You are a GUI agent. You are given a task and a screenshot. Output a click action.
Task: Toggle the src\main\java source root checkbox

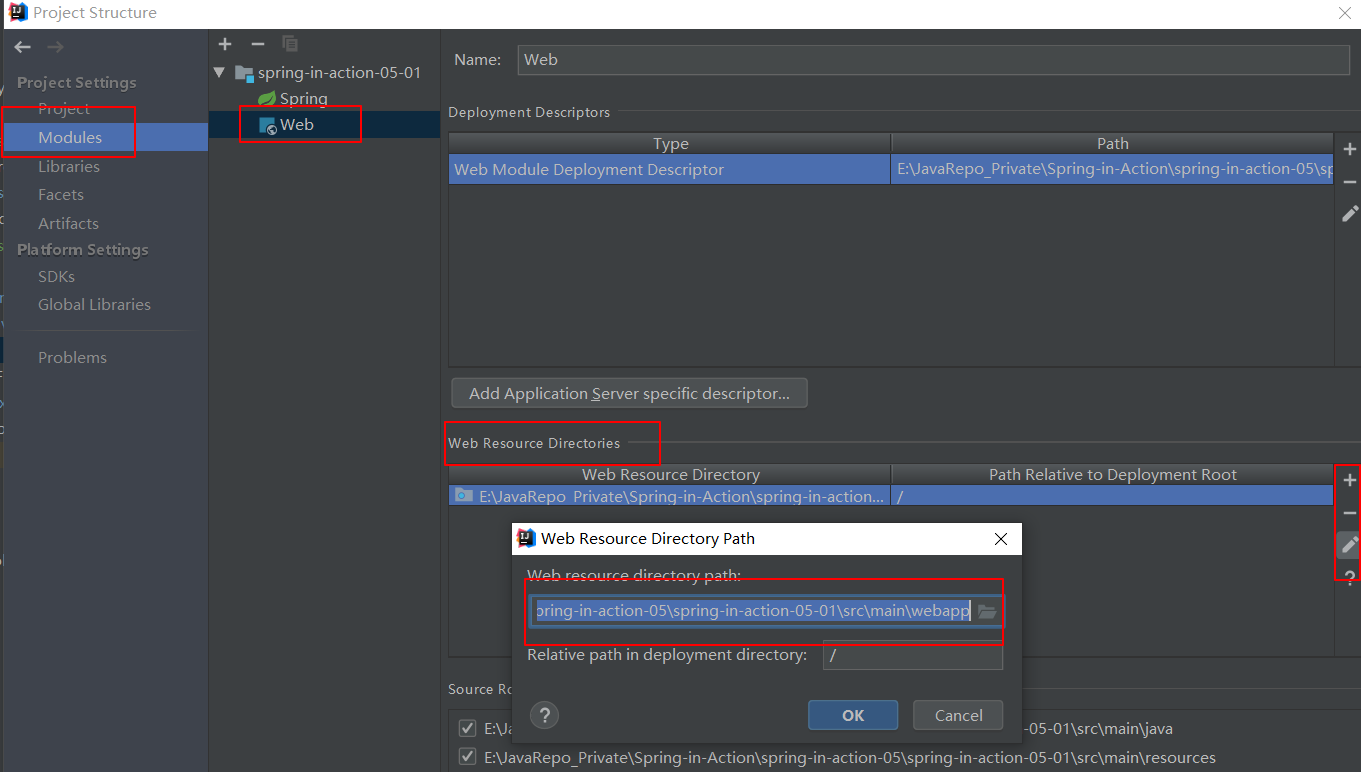(x=467, y=728)
